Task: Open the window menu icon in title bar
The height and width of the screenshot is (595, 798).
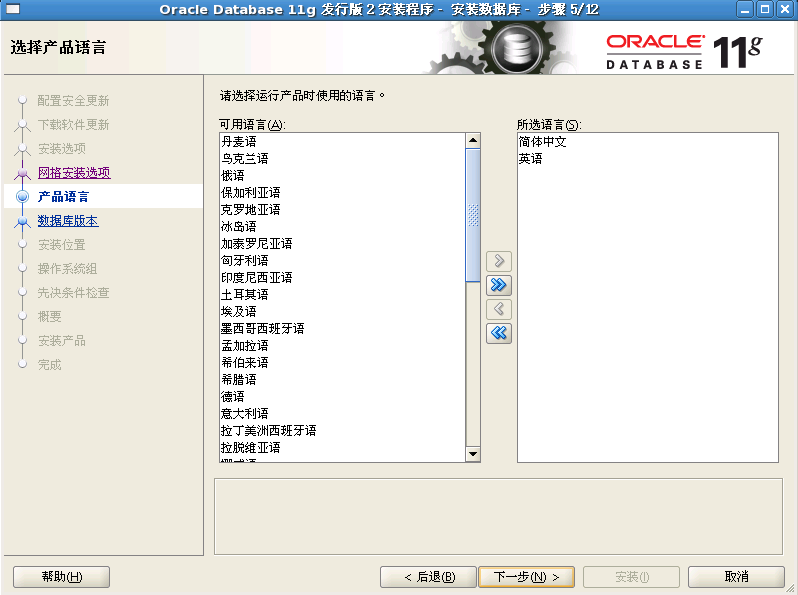Action: point(12,9)
